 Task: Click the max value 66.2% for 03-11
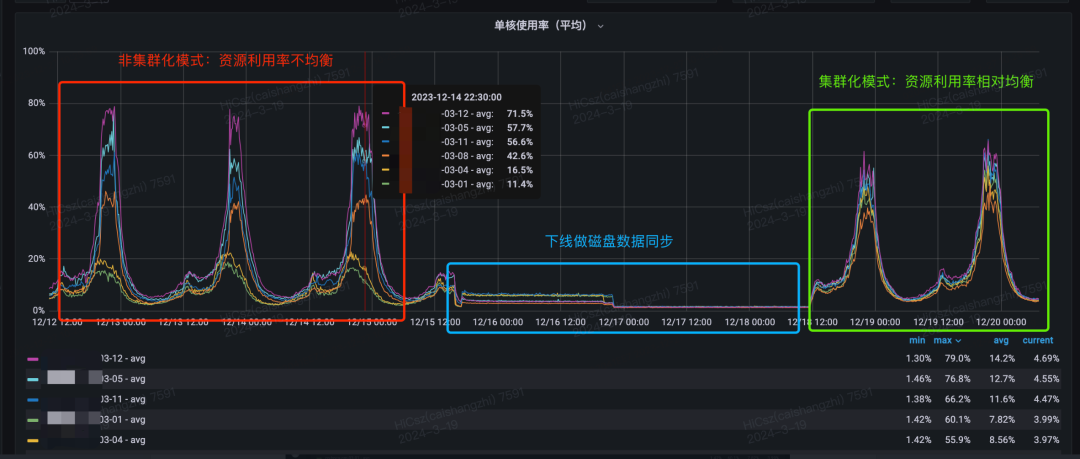tap(958, 399)
